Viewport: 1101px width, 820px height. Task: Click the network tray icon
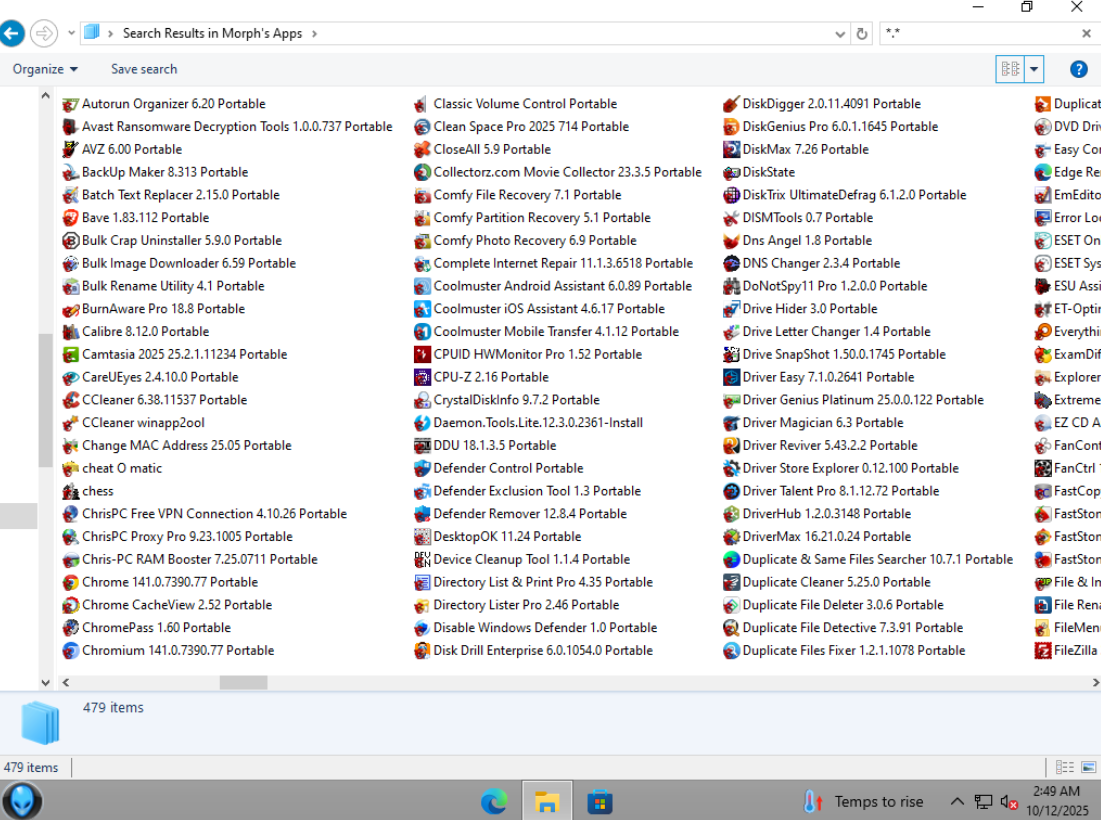984,802
